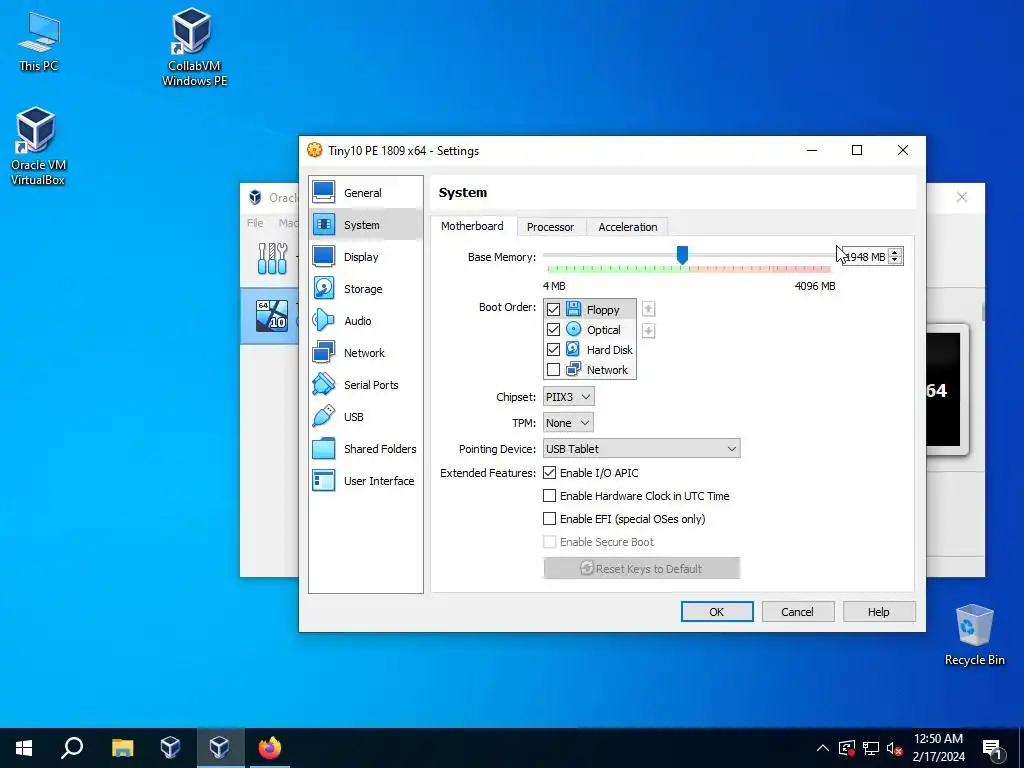Open the Display settings category
The height and width of the screenshot is (768, 1024).
pyautogui.click(x=366, y=257)
